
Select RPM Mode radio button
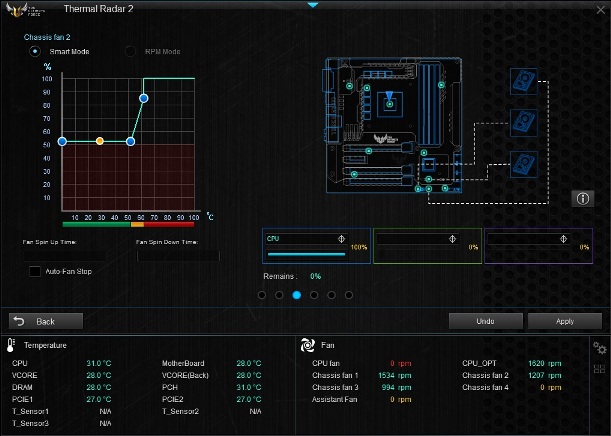tap(130, 51)
